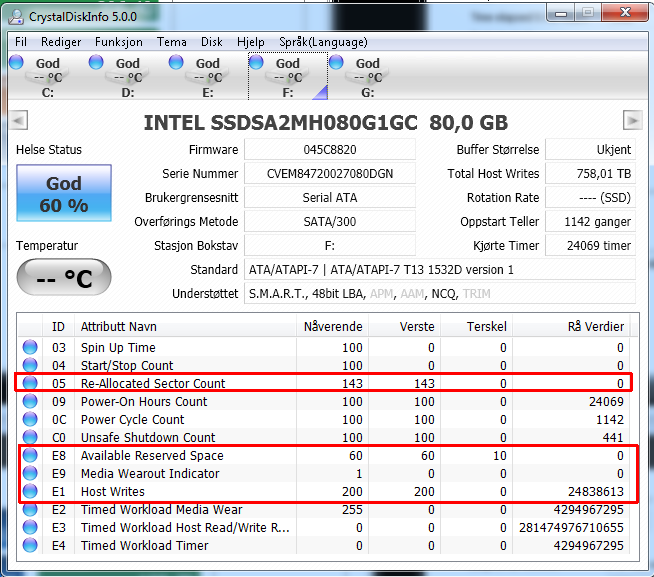Select the Available Reserved Space row
This screenshot has width=654, height=577.
(x=324, y=455)
